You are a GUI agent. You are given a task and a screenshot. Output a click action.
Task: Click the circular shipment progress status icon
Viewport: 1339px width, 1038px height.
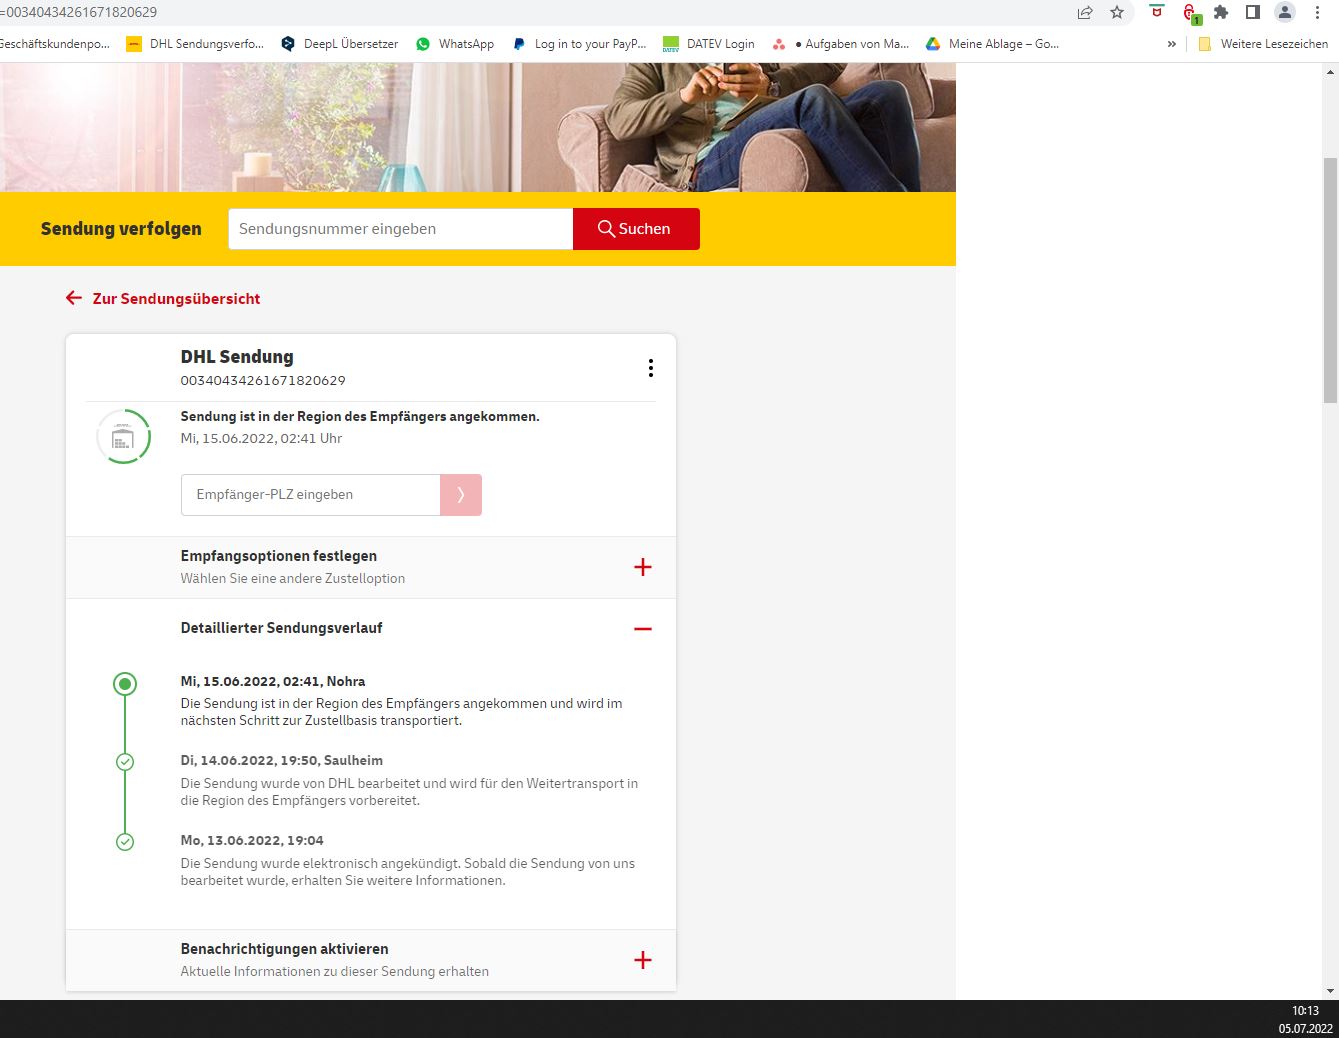coord(123,437)
